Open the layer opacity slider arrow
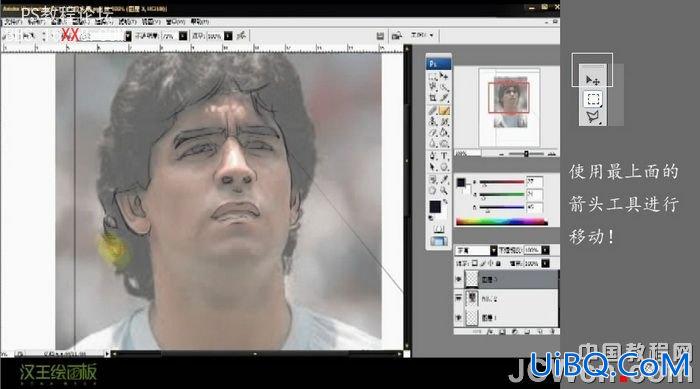700x389 pixels. point(545,251)
